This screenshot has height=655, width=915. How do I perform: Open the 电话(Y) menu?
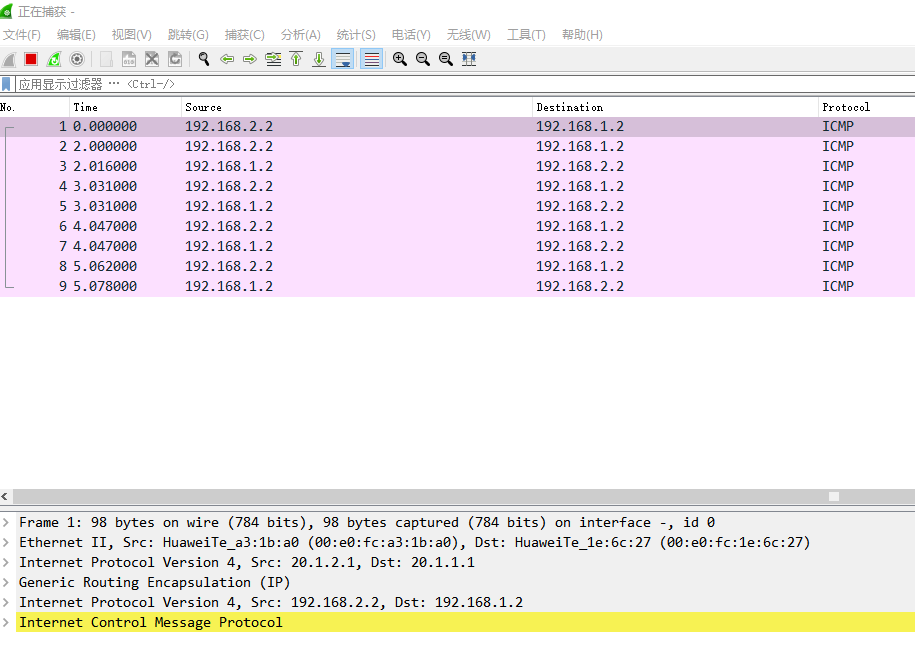[411, 34]
